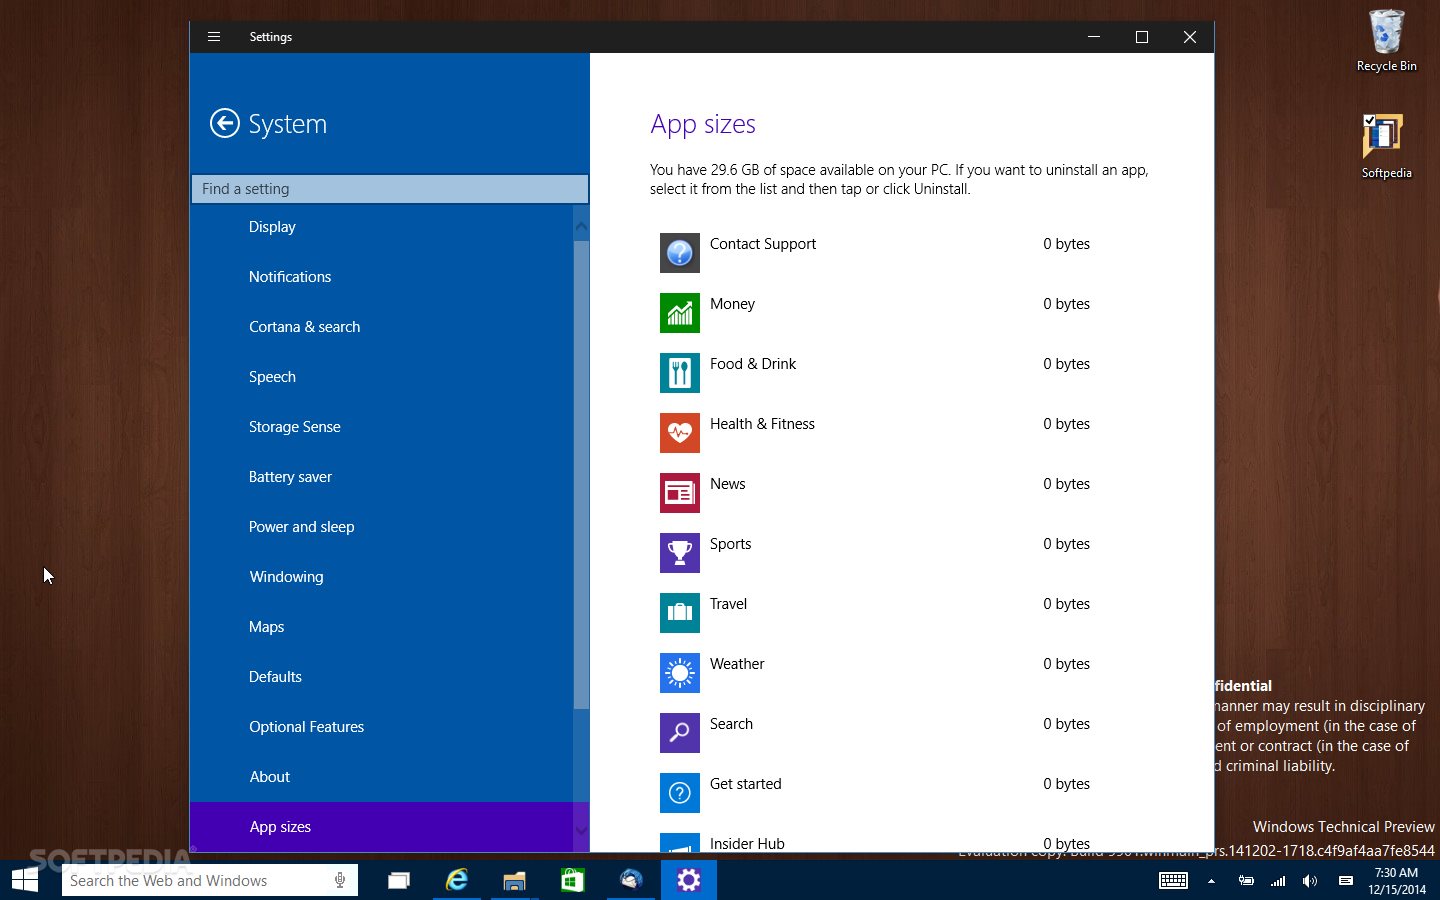1440x900 pixels.
Task: Select the Sports app name
Action: 730,544
